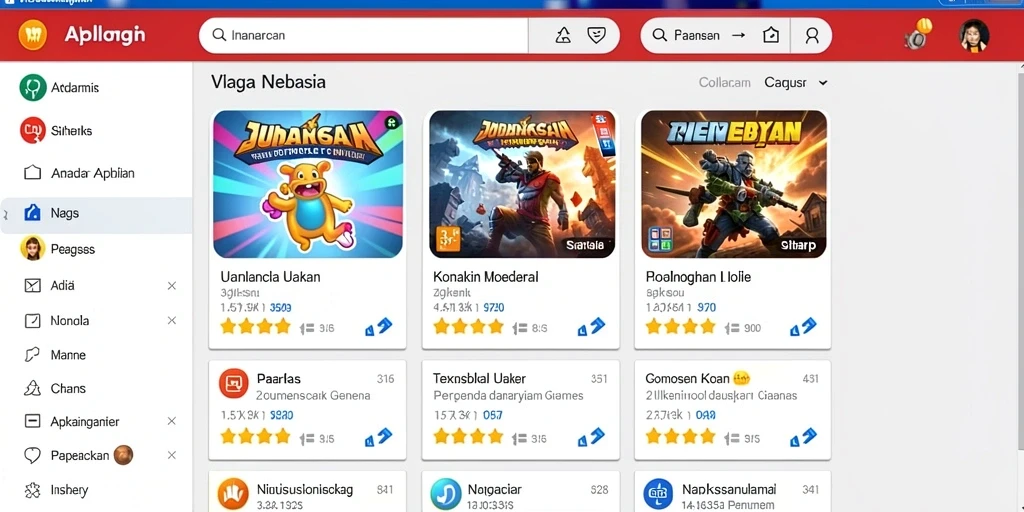Click the Paansen search box
This screenshot has width=1024, height=512.
tap(696, 35)
